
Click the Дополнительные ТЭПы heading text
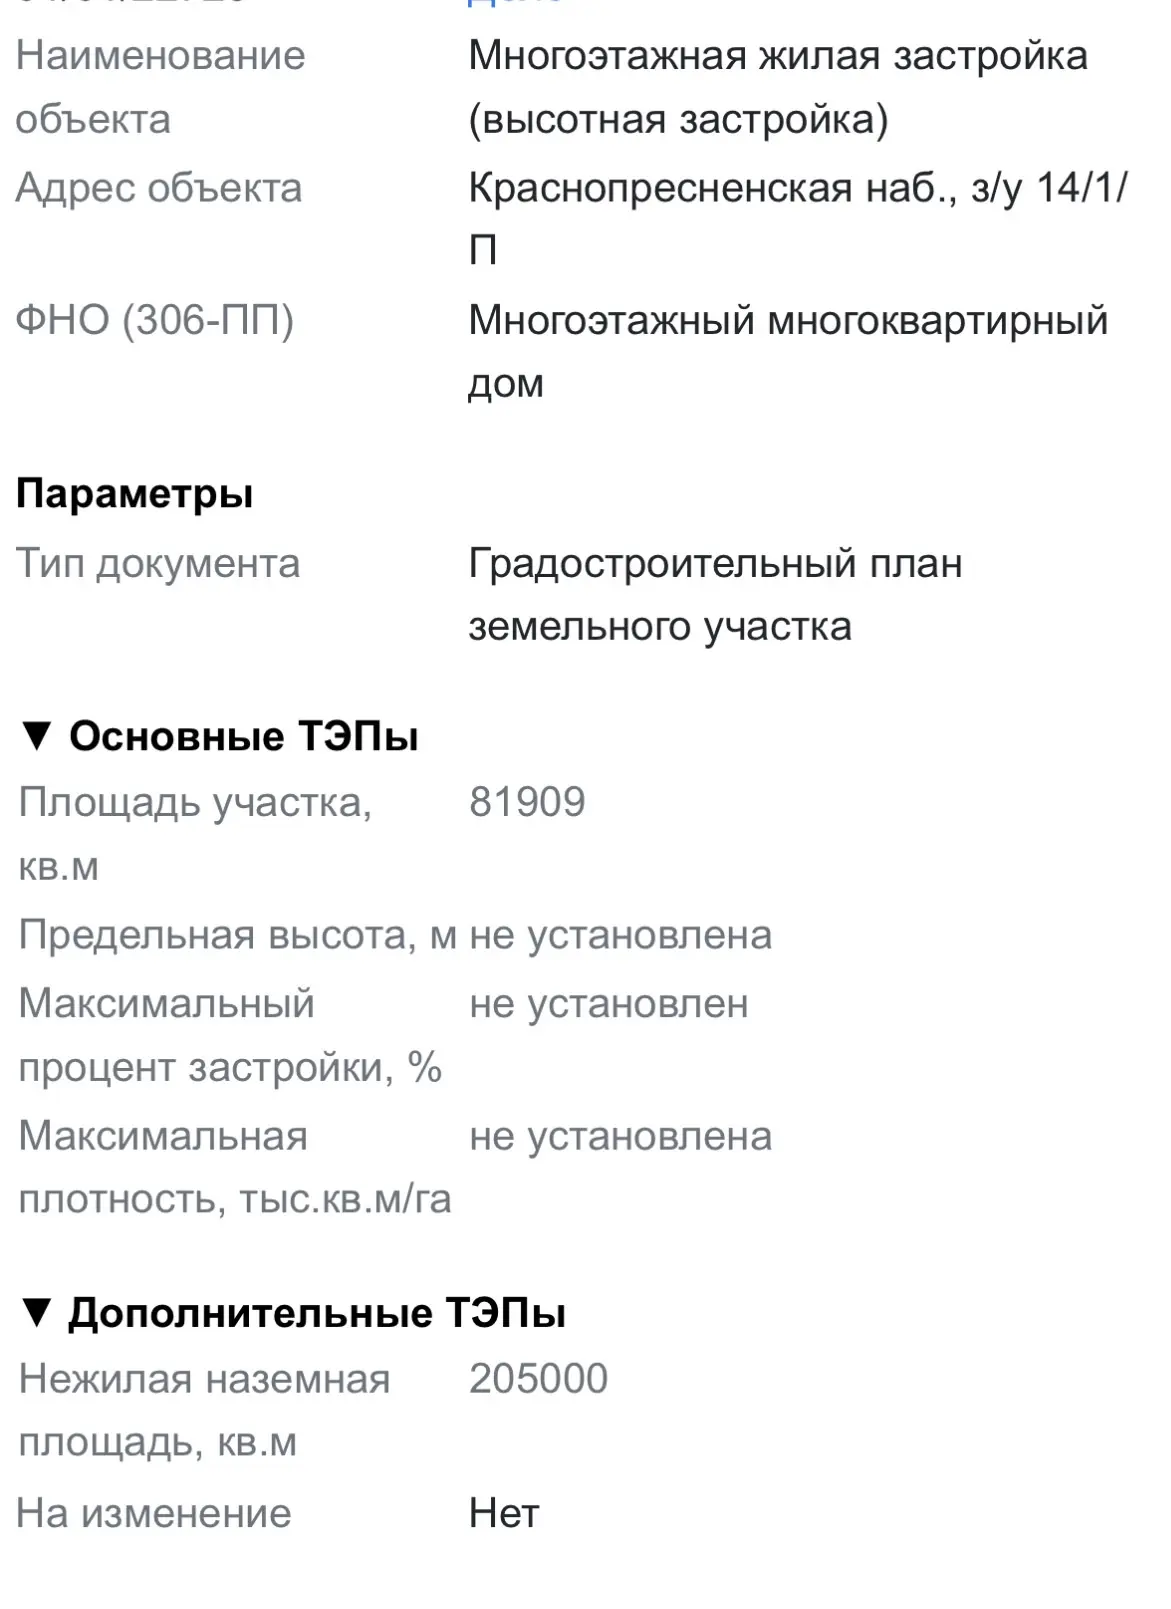tap(317, 1313)
